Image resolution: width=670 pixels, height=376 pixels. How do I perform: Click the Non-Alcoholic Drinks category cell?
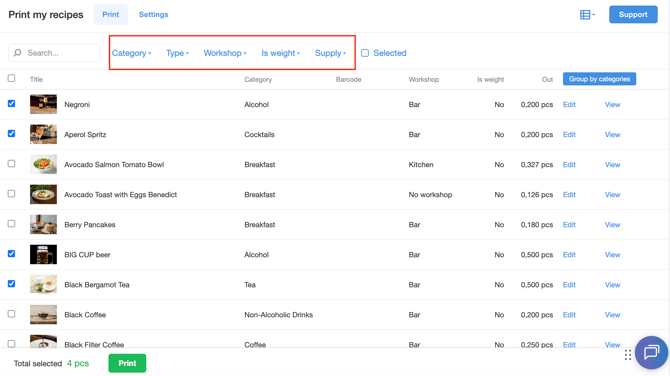click(279, 315)
